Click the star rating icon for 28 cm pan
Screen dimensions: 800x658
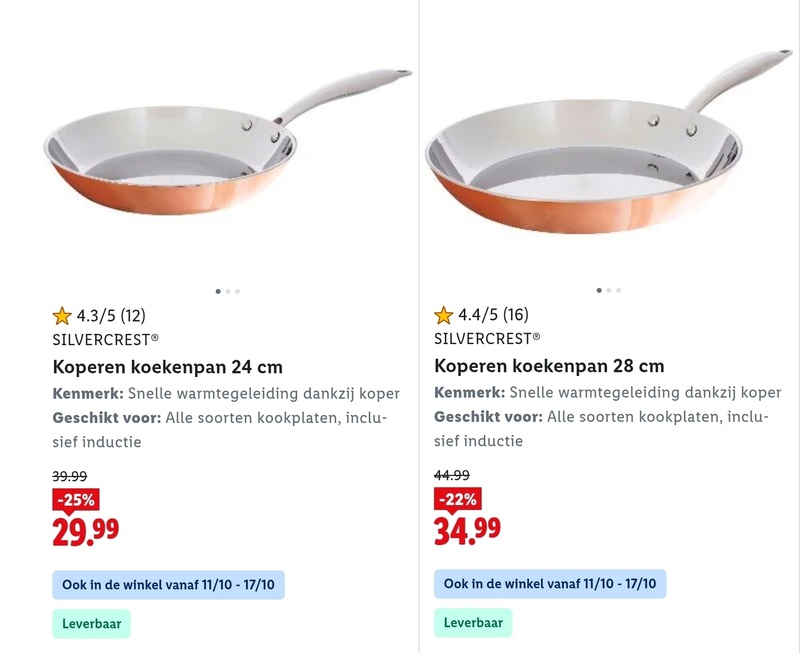coord(444,316)
